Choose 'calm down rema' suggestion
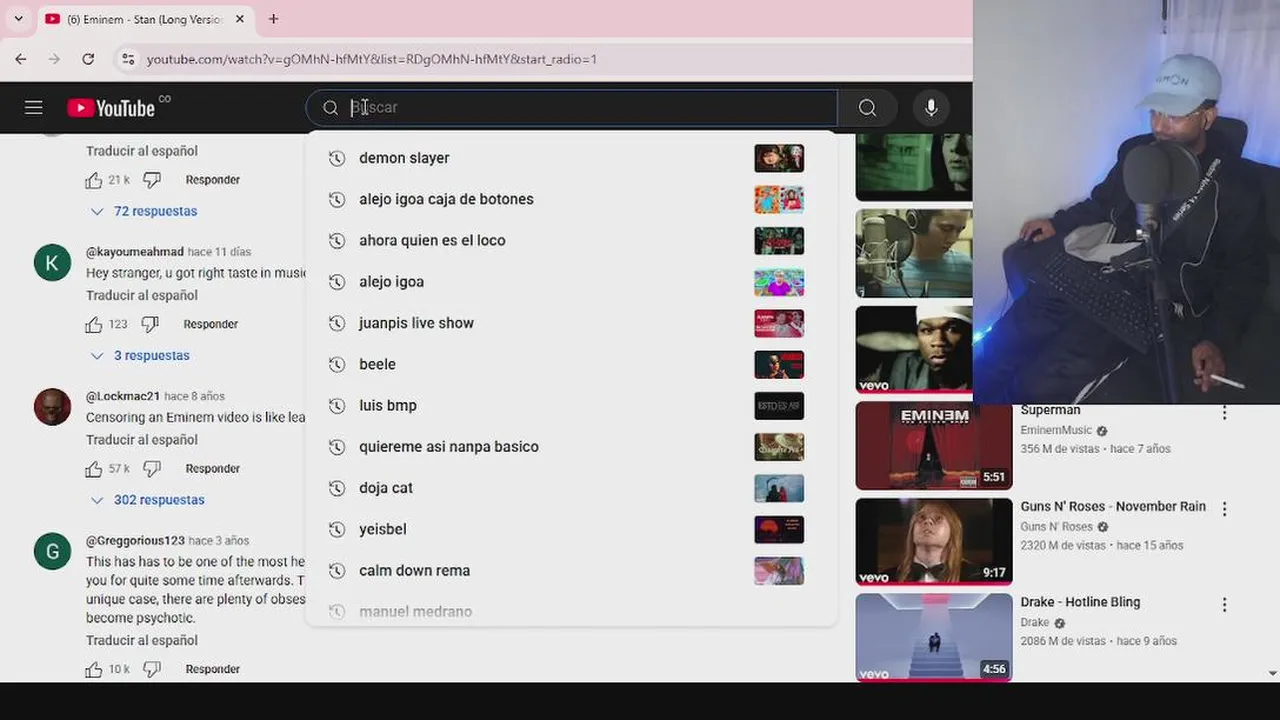1280x720 pixels. coord(571,570)
